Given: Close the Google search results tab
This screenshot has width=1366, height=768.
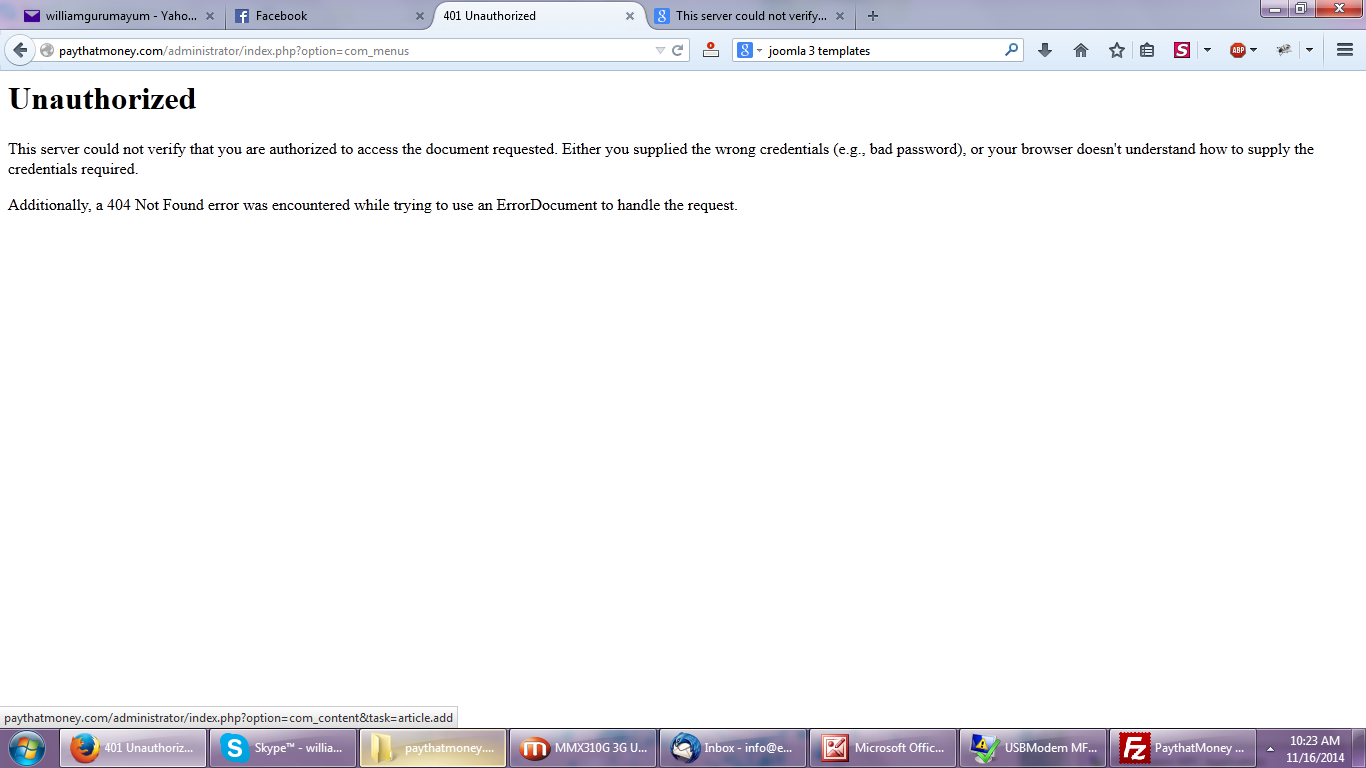Looking at the screenshot, I should (840, 16).
